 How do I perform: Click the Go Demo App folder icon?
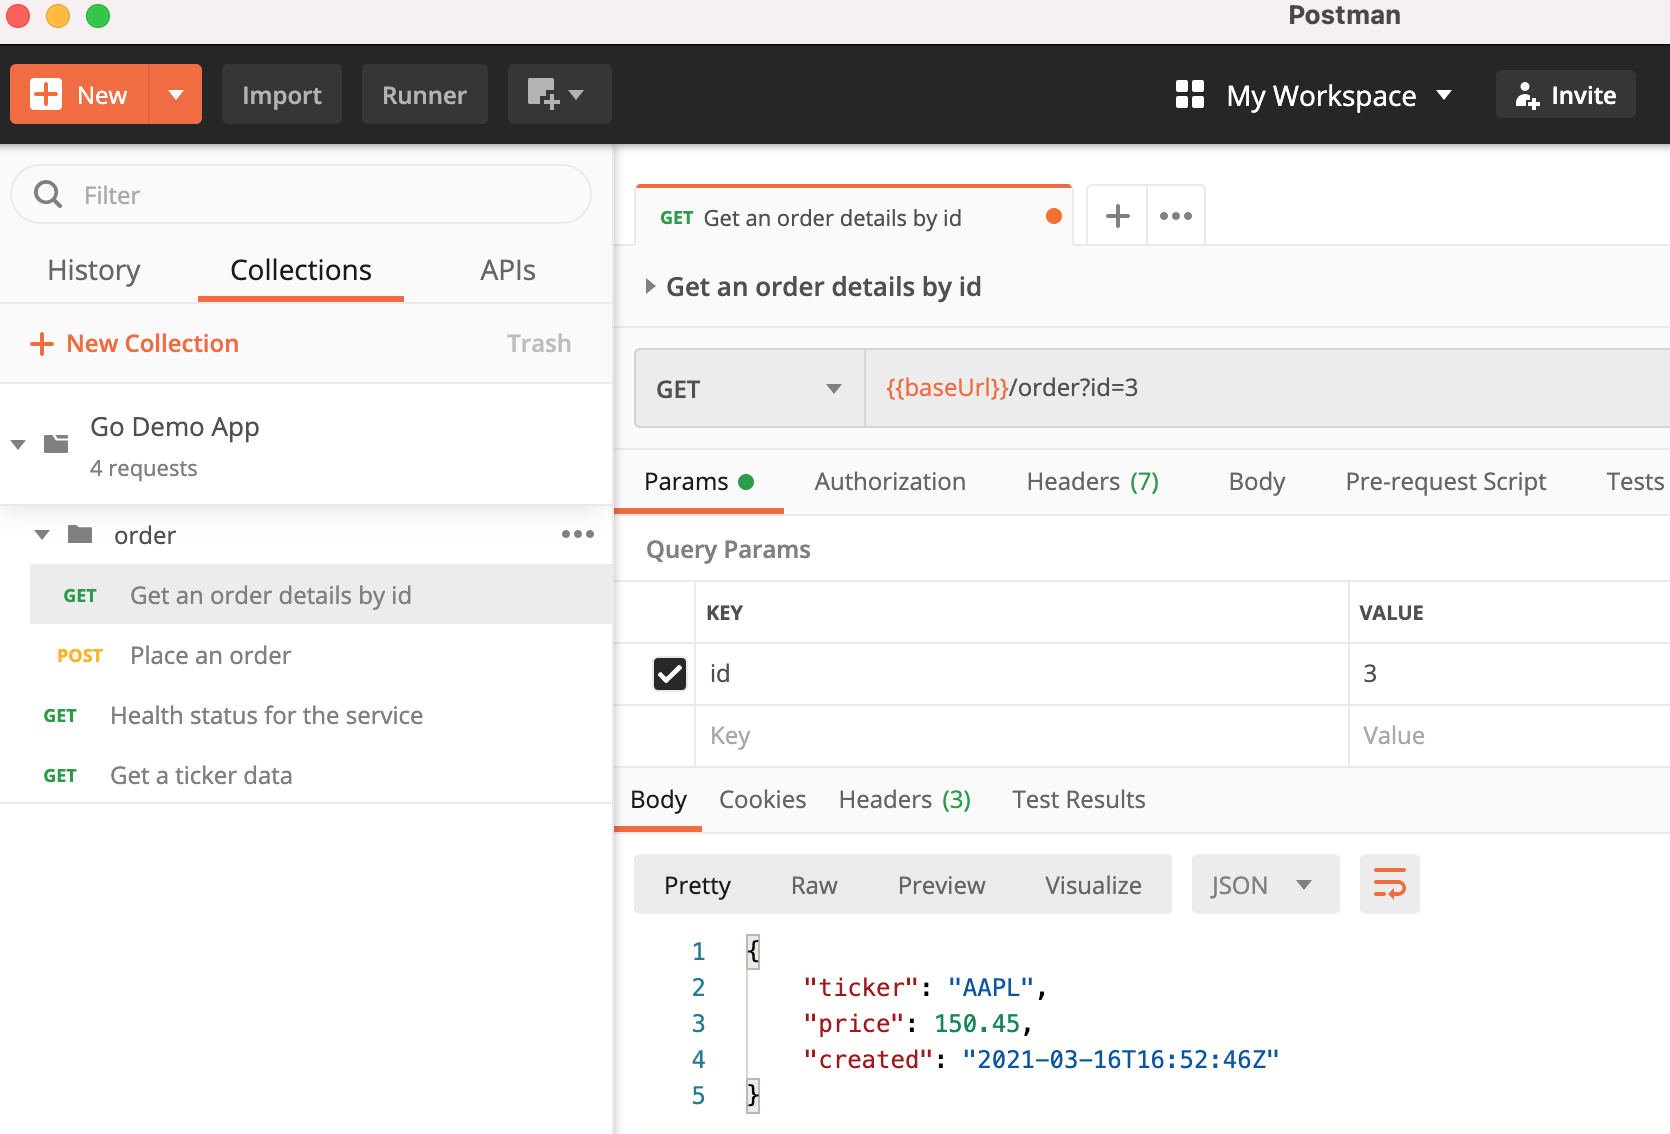pos(56,443)
